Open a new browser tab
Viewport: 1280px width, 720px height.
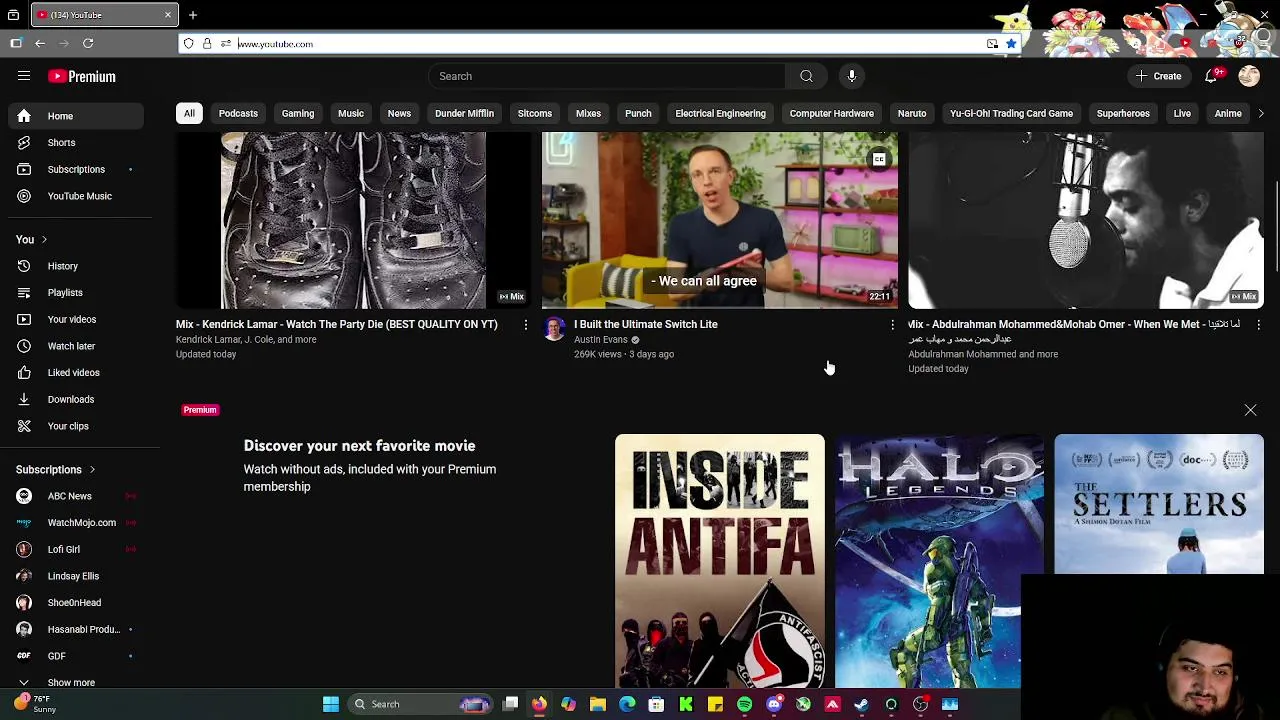point(193,15)
